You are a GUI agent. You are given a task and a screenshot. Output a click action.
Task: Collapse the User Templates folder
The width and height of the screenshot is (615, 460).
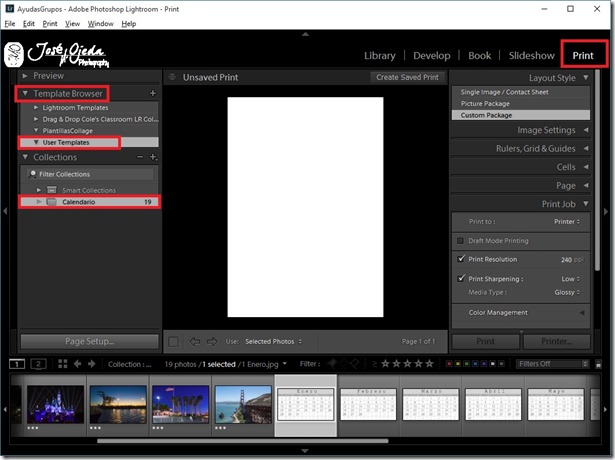point(36,142)
